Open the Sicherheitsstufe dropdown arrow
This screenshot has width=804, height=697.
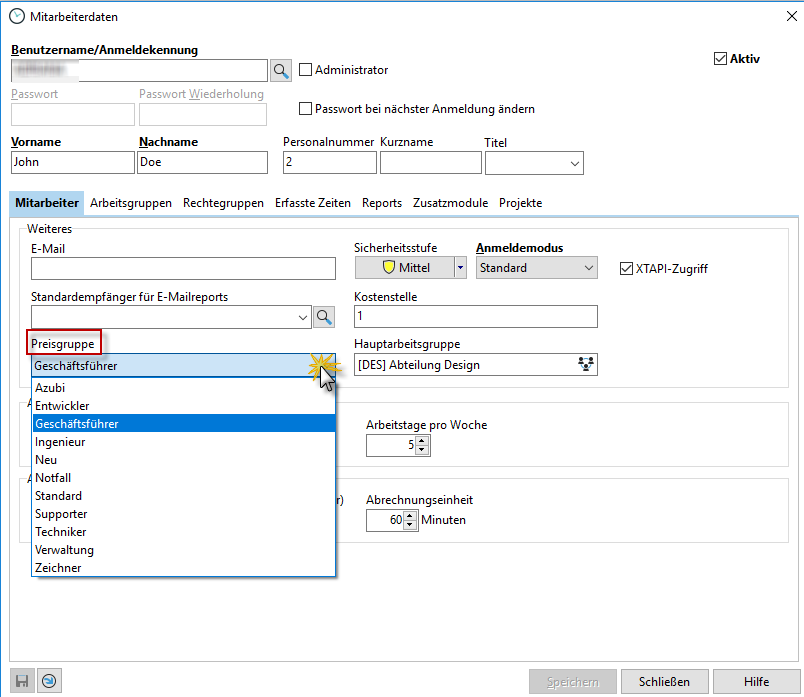click(x=460, y=268)
